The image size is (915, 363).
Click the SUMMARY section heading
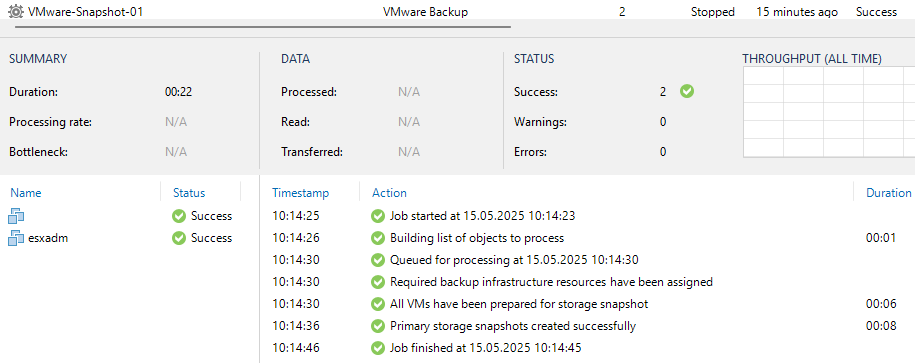[38, 58]
